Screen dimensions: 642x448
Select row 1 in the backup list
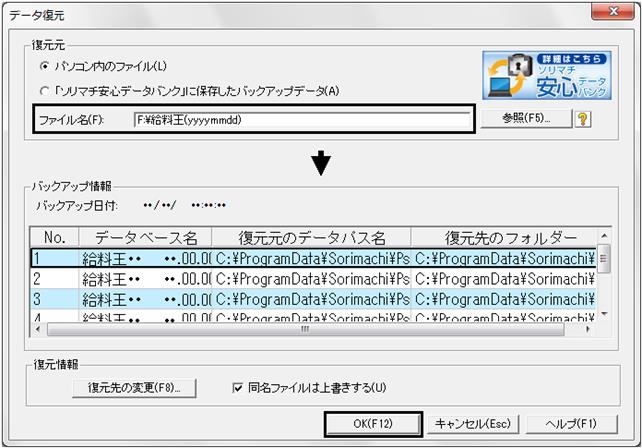(313, 258)
